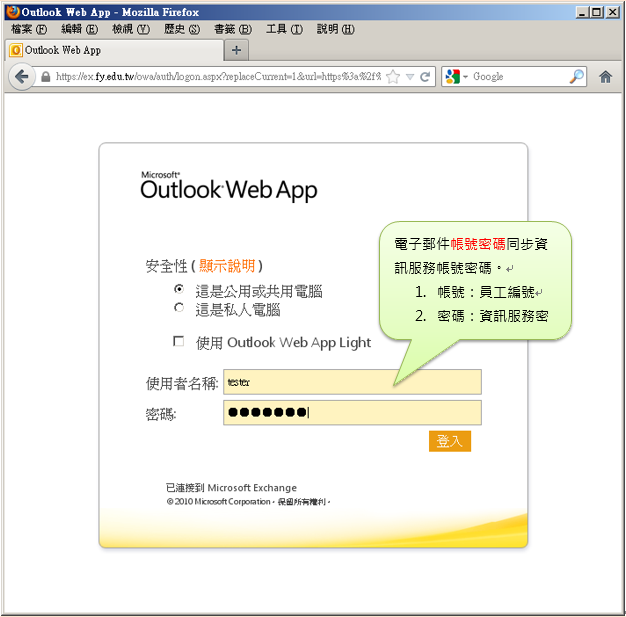Click the 使用者名稱 username field
The width and height of the screenshot is (626, 617).
pos(352,382)
